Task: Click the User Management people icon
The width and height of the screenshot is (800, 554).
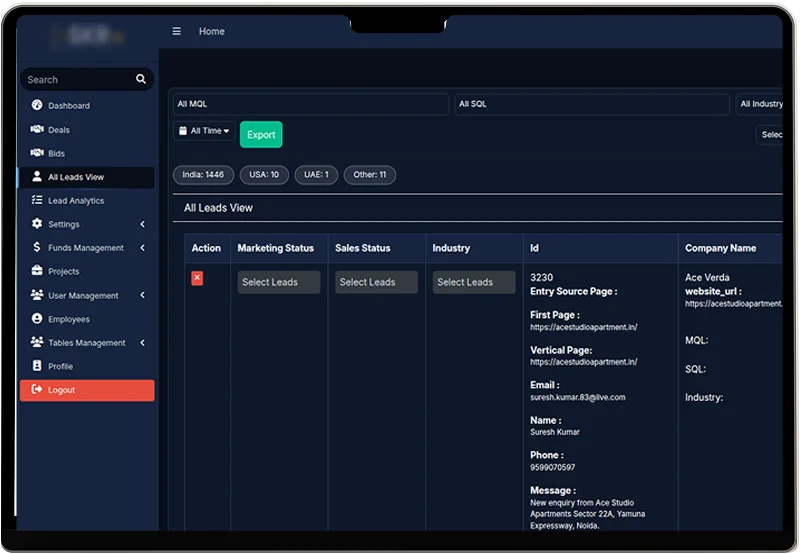Action: pos(37,295)
